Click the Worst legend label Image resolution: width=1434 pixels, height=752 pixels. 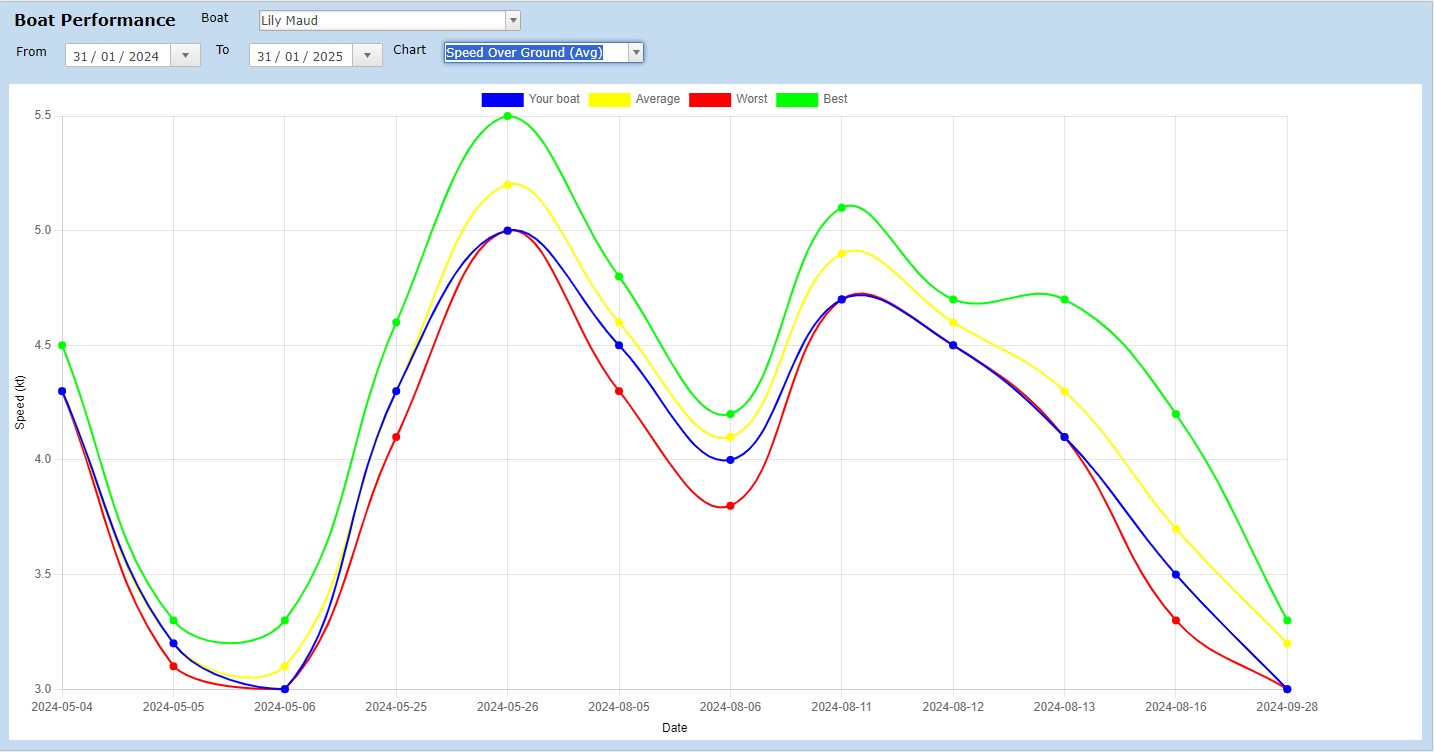[752, 99]
